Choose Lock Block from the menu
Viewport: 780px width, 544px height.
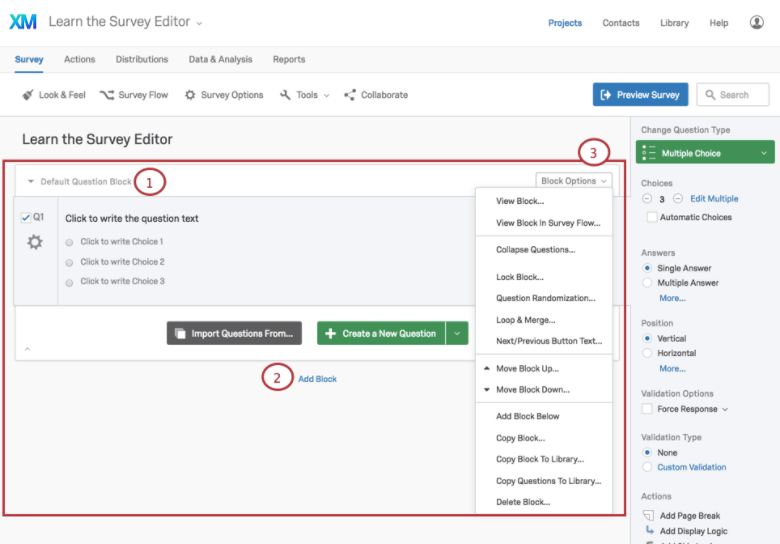click(520, 276)
